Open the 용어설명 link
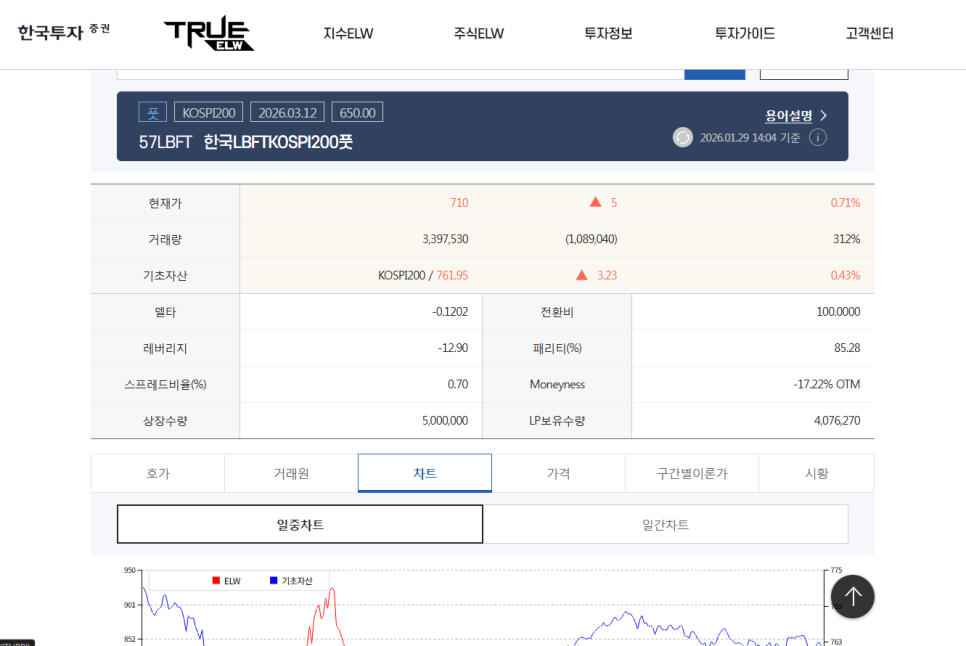The image size is (966, 646). coord(789,115)
